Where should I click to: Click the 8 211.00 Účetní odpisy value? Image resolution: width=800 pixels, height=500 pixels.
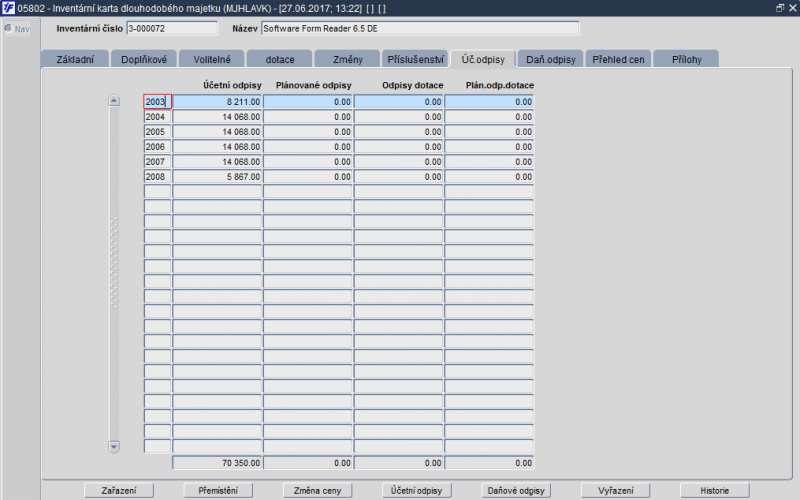217,102
